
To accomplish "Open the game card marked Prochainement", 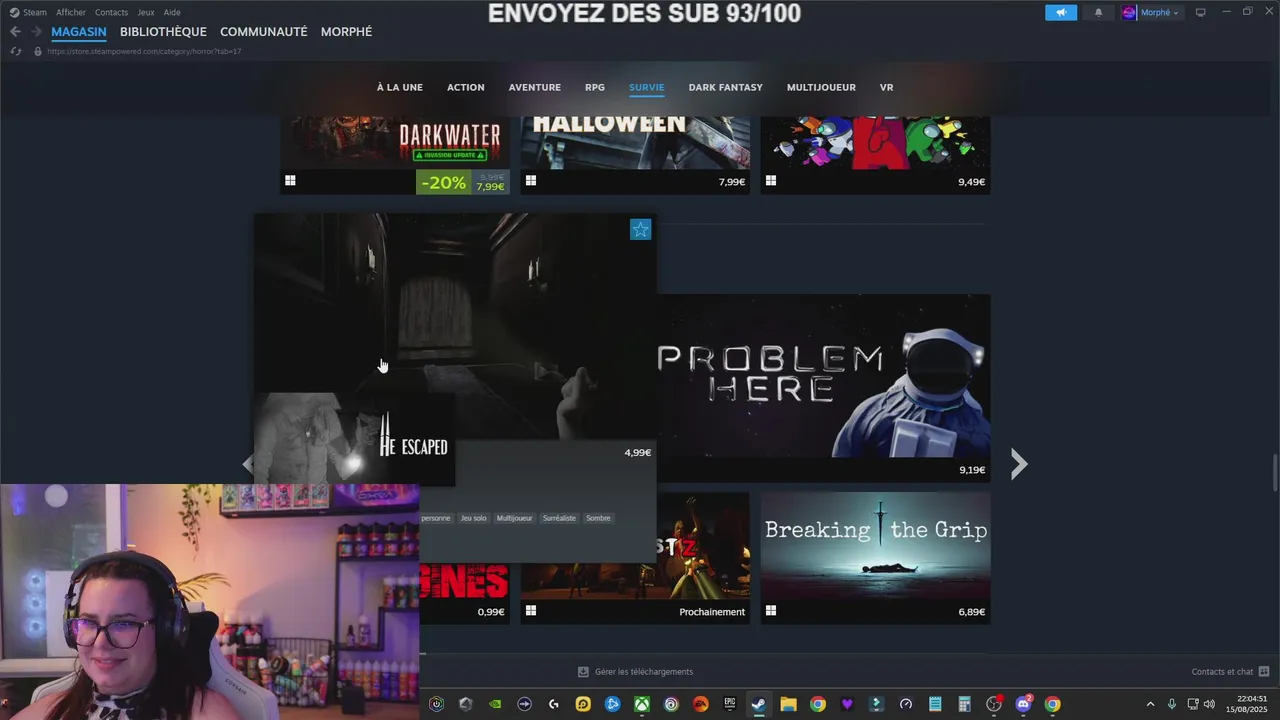I will [x=635, y=557].
